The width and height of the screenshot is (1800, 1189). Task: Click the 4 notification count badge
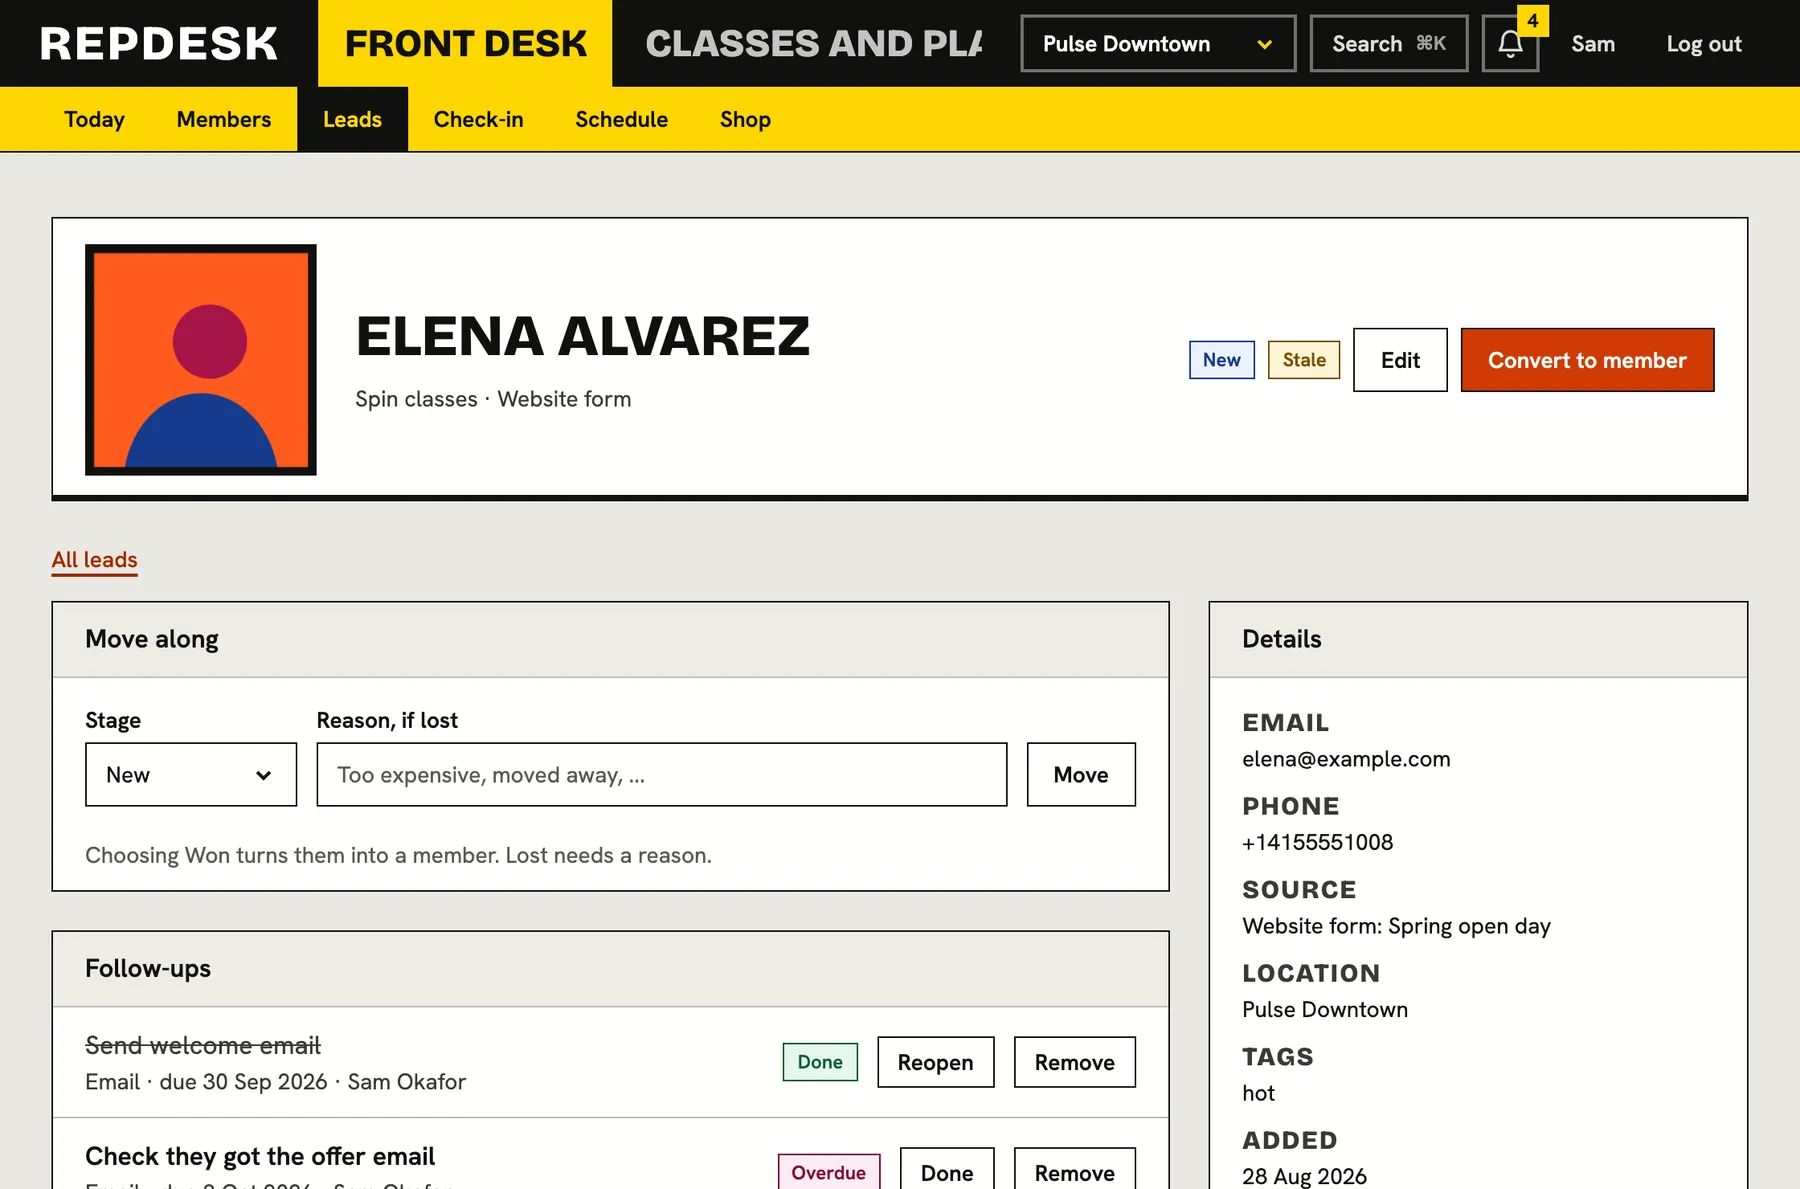click(1532, 20)
